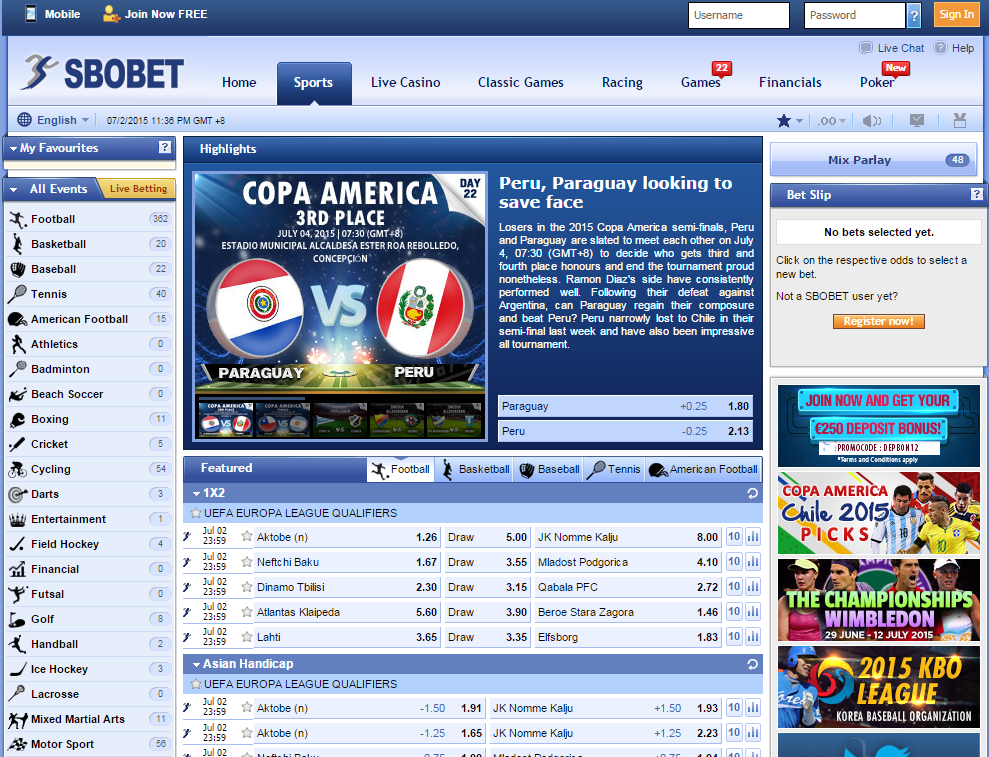Favourite the Dinamo Tbilisi match star in 1X2
Image resolution: width=989 pixels, height=757 pixels.
247,587
